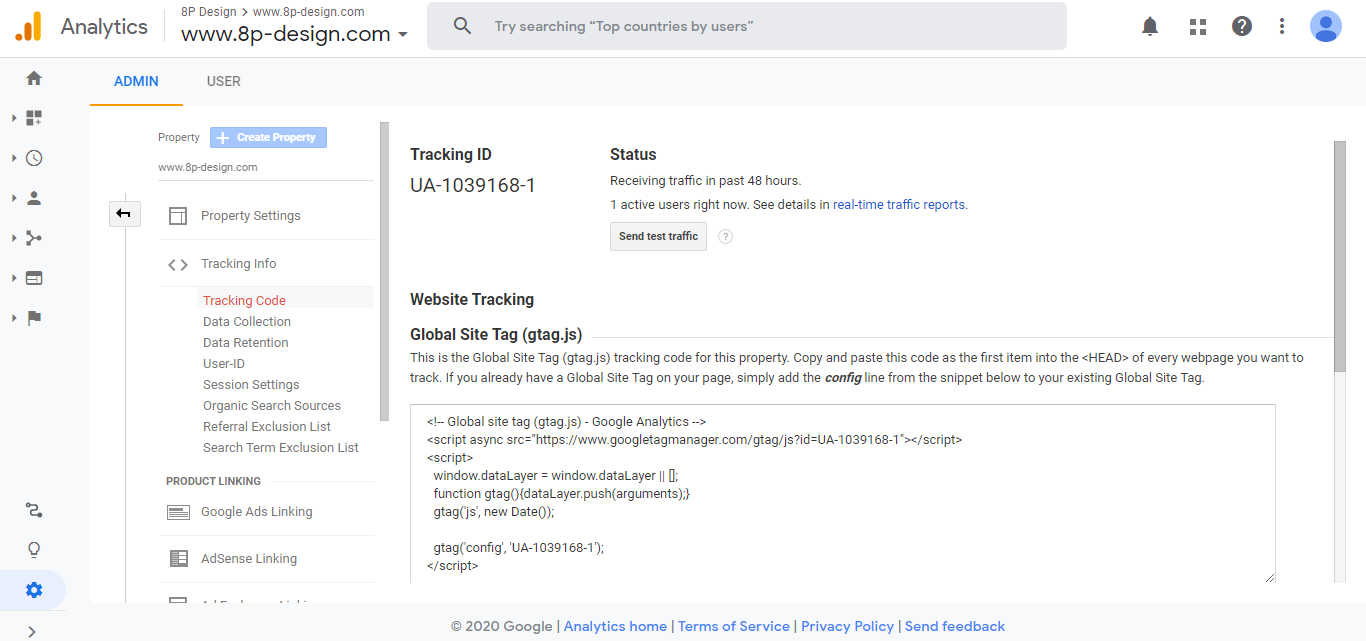Image resolution: width=1366 pixels, height=641 pixels.
Task: Click the "Global Site Tag (gtag.js)" heading
Action: click(x=496, y=336)
